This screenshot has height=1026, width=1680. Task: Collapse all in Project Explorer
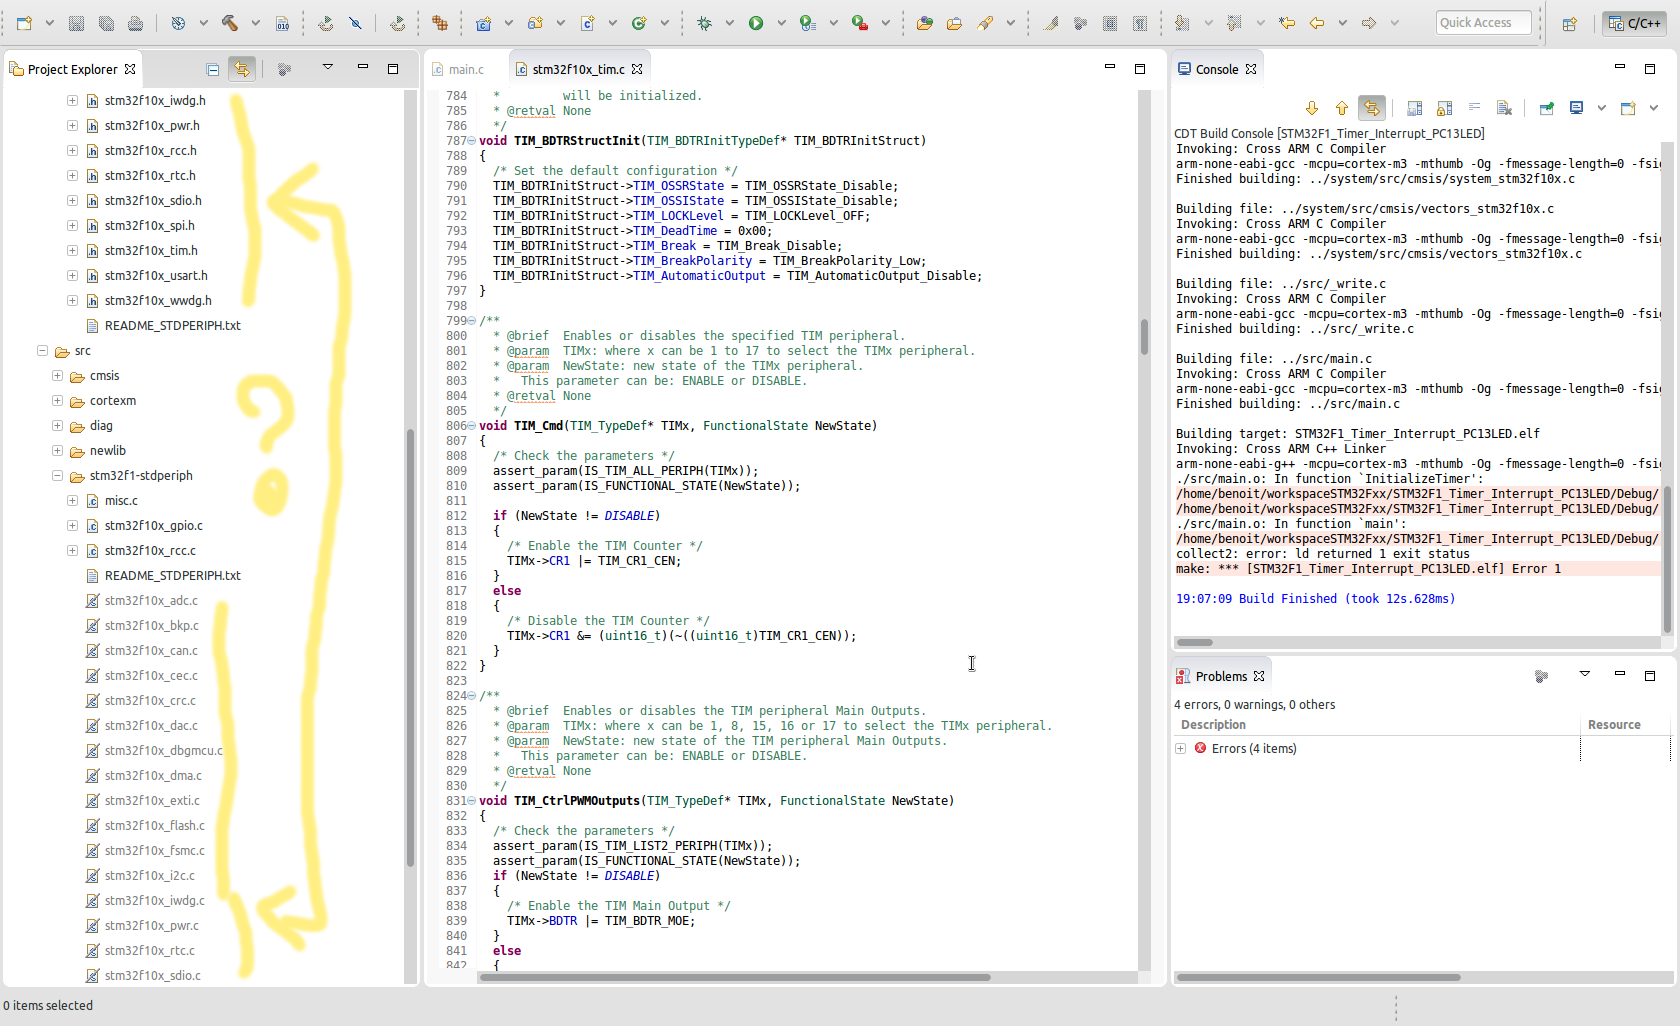213,69
